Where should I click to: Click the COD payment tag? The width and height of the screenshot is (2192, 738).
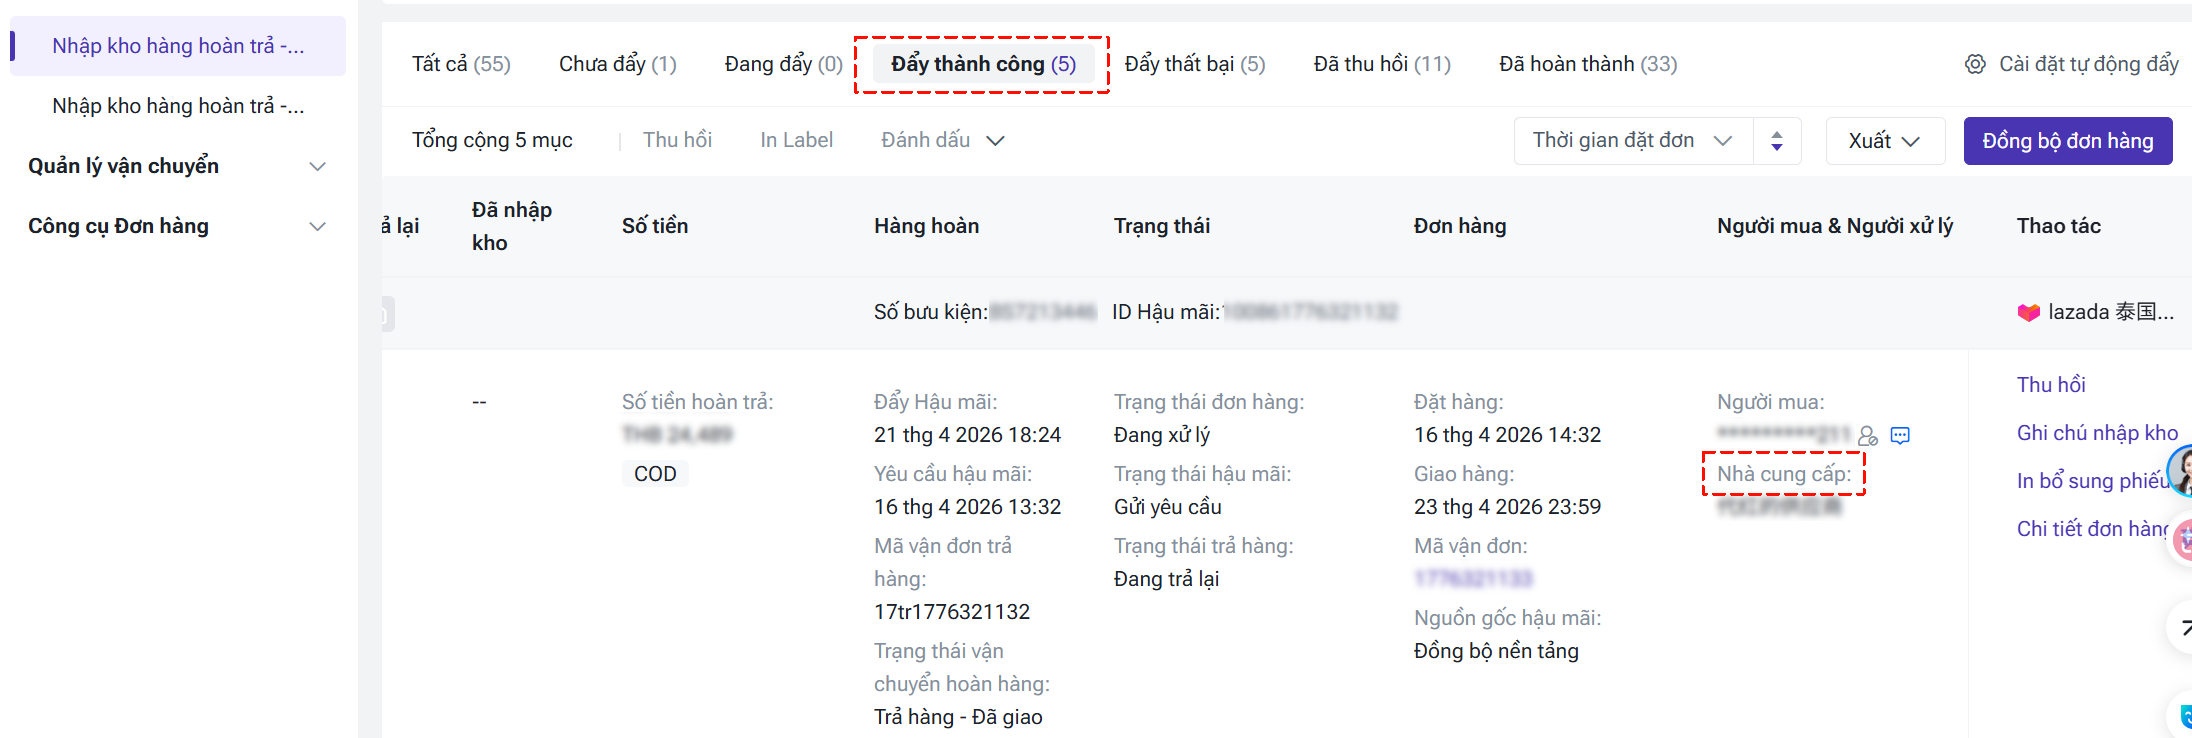coord(655,474)
